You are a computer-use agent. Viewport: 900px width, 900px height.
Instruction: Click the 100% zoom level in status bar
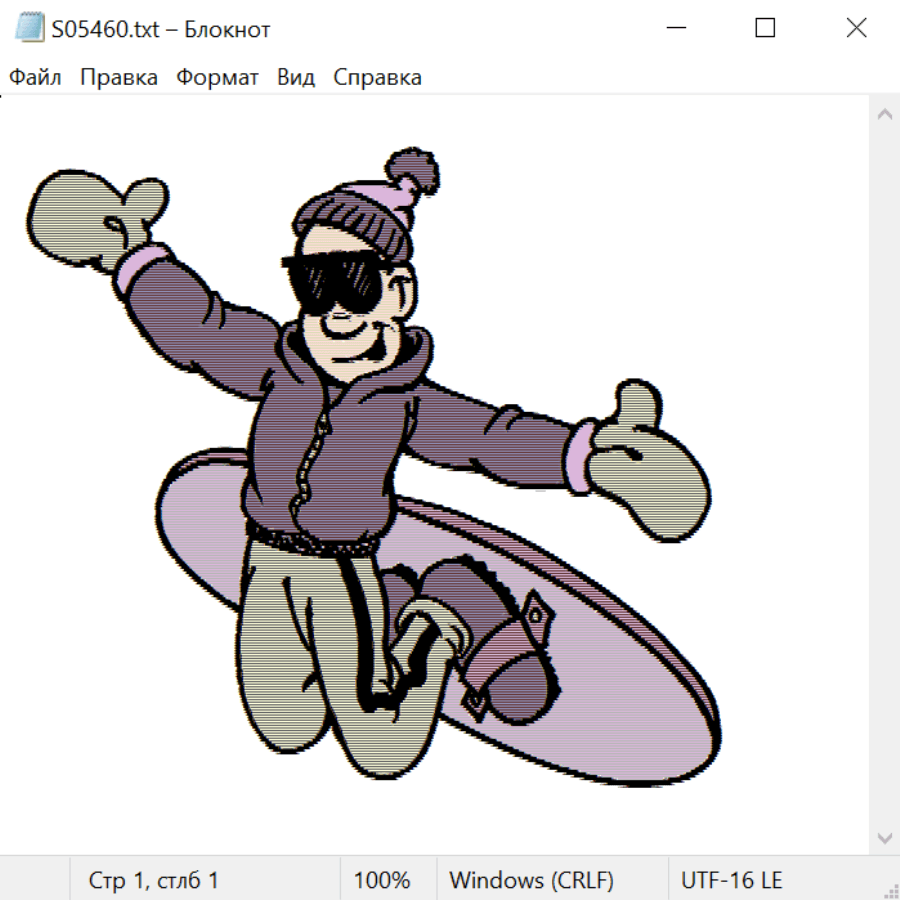point(382,880)
